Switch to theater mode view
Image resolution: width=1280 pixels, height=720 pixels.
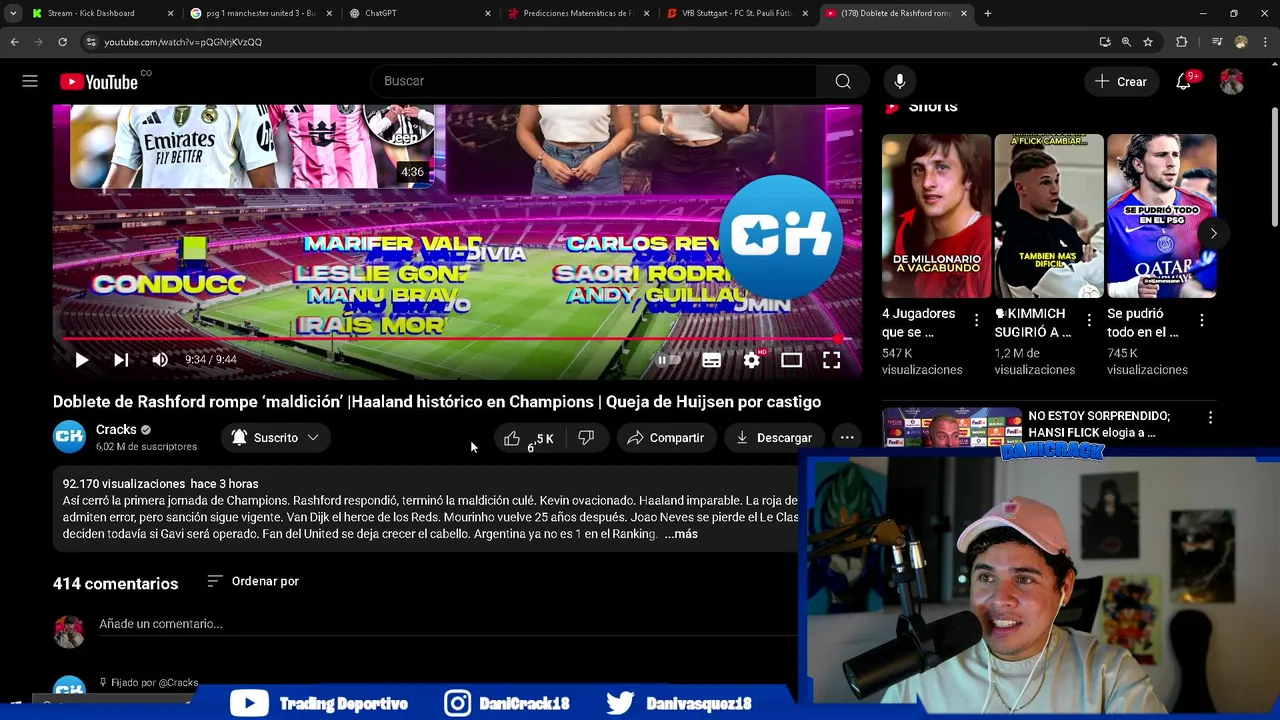pyautogui.click(x=791, y=360)
